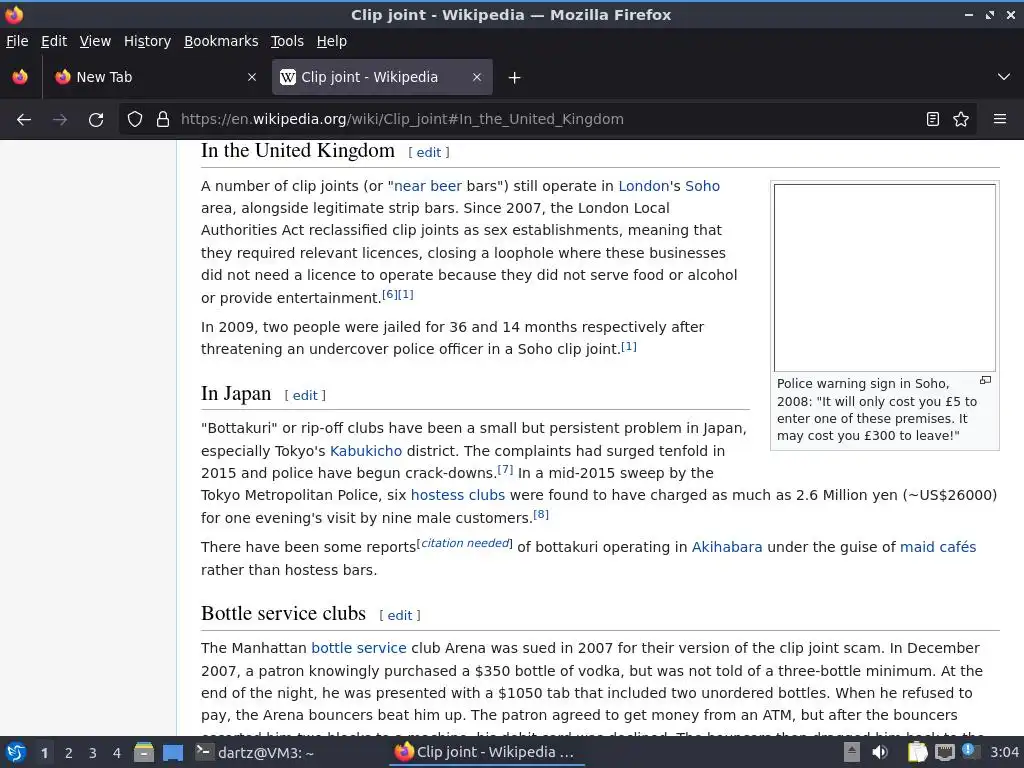Select the Clip joint - Wikipedia tab
This screenshot has height=768, width=1024.
tap(382, 77)
